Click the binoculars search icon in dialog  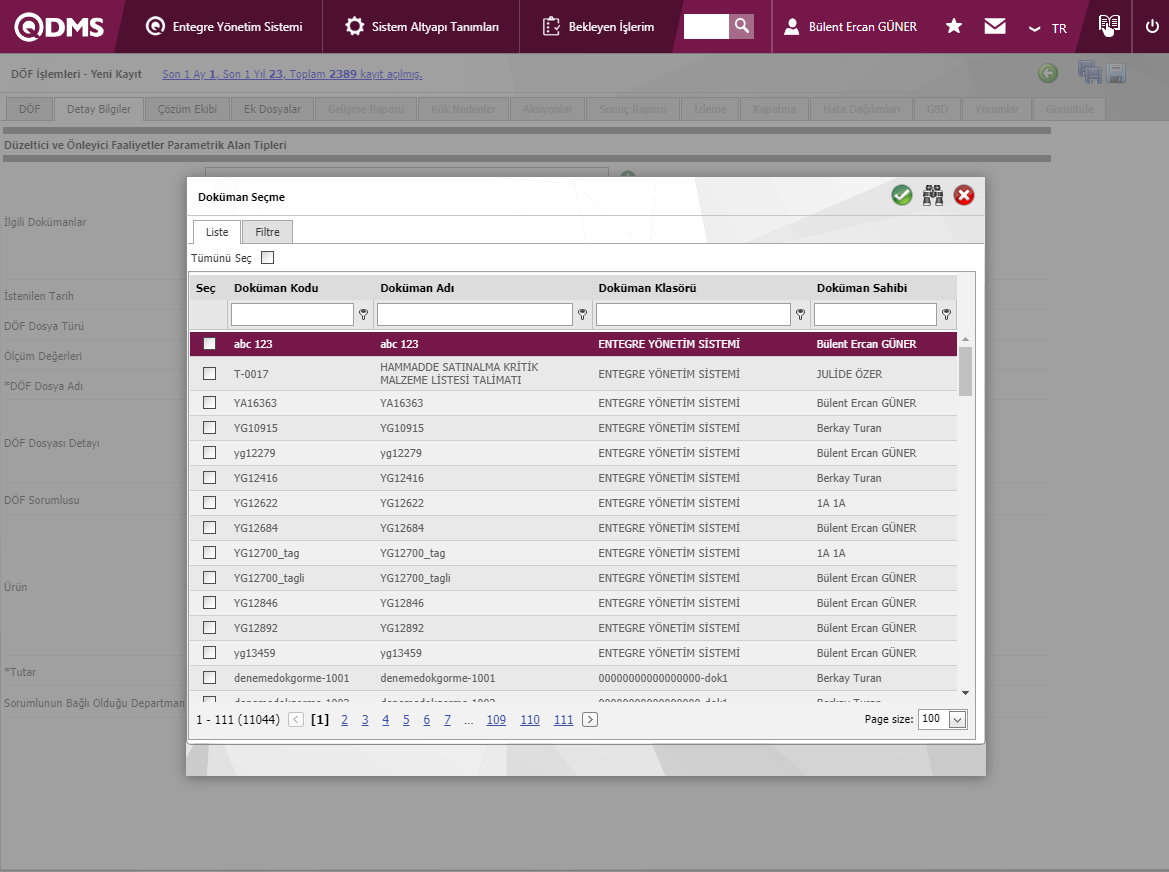933,196
